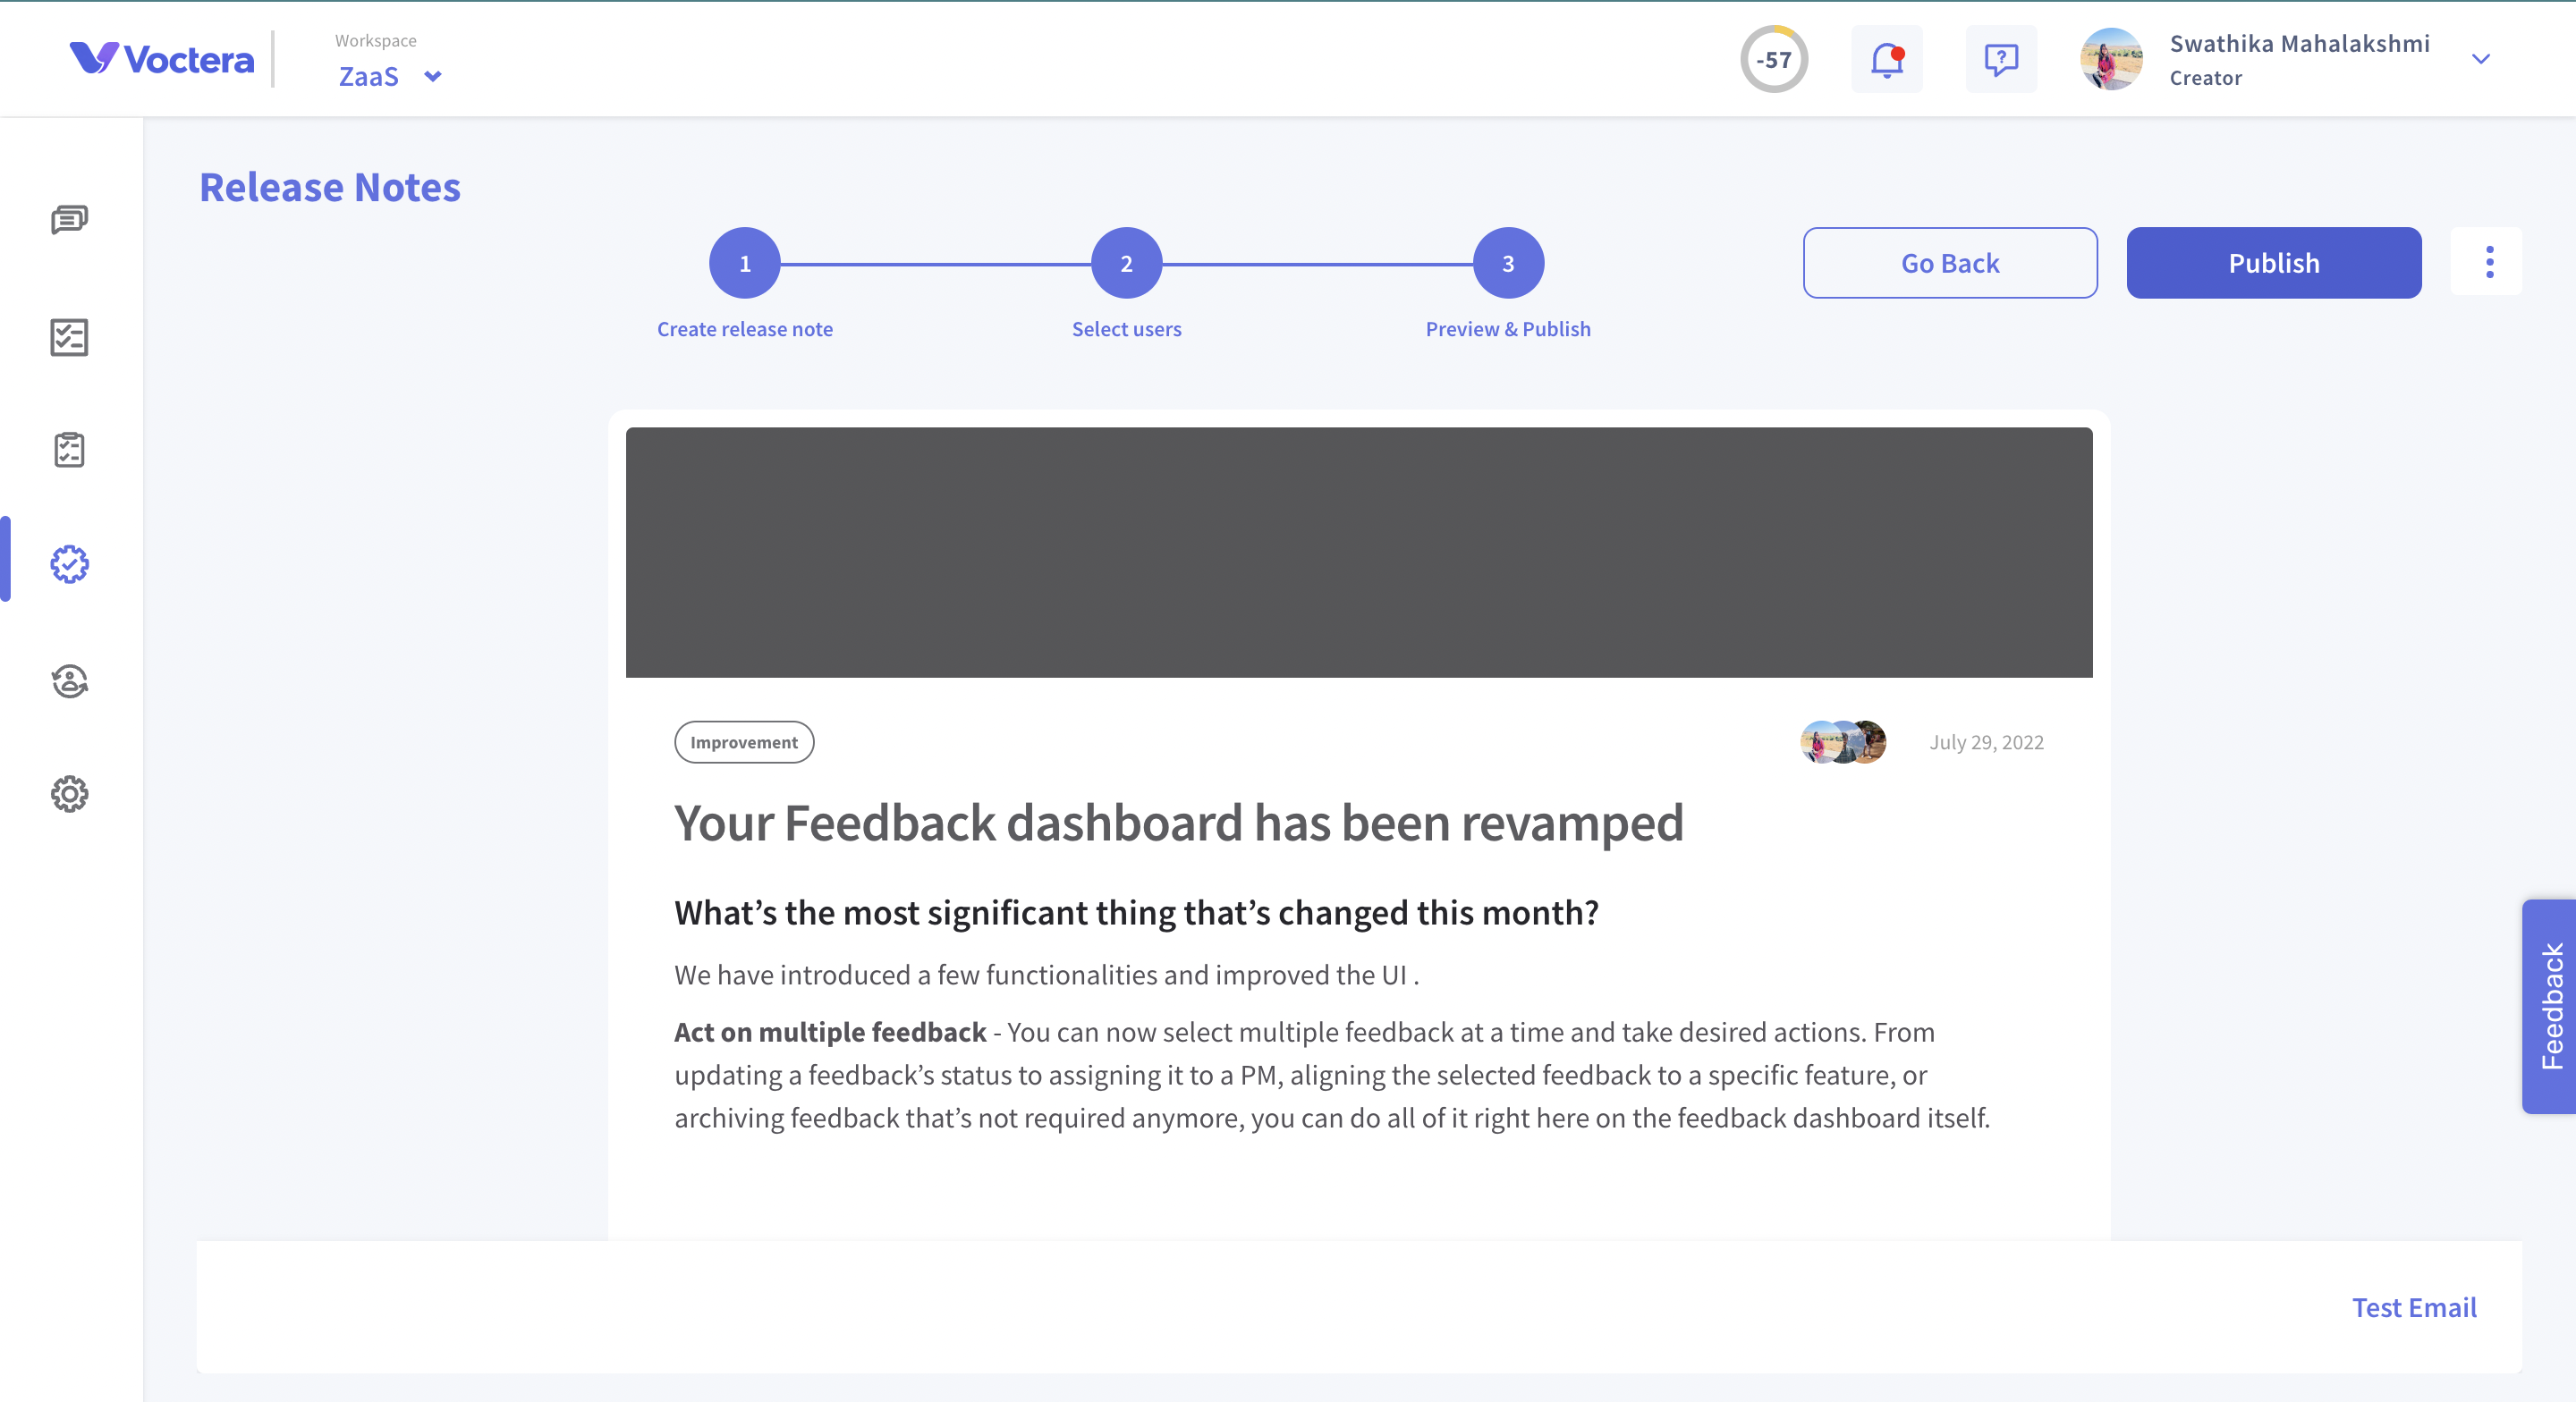Click Swathika's profile avatar
The image size is (2576, 1402).
pyautogui.click(x=2111, y=59)
